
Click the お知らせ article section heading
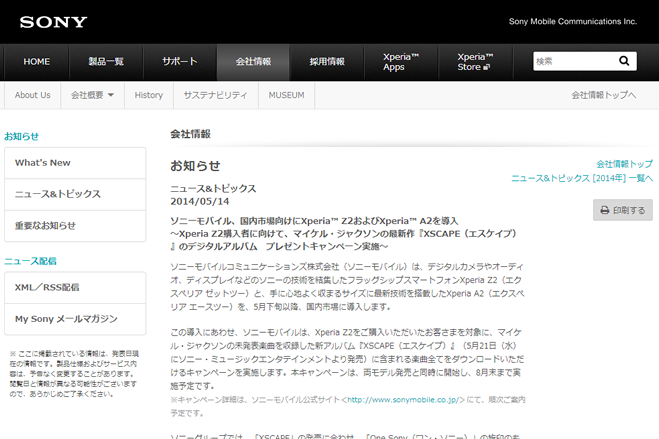pyautogui.click(x=195, y=166)
